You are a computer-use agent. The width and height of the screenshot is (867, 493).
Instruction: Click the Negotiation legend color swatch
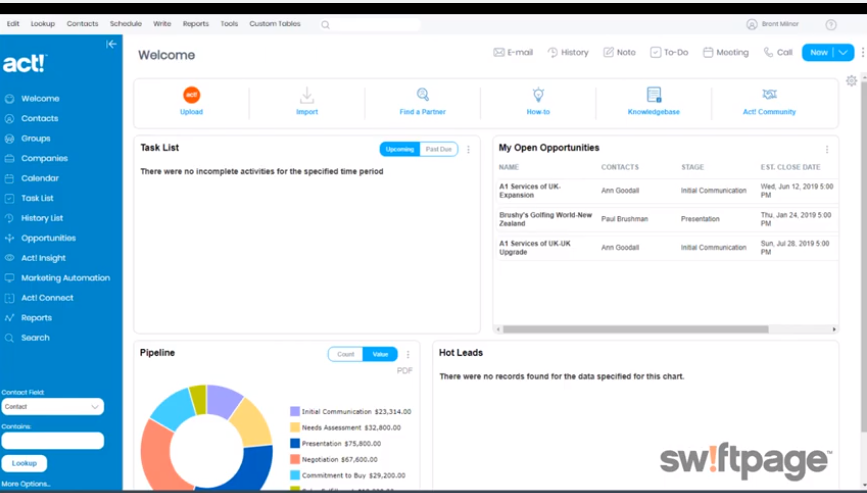[295, 459]
